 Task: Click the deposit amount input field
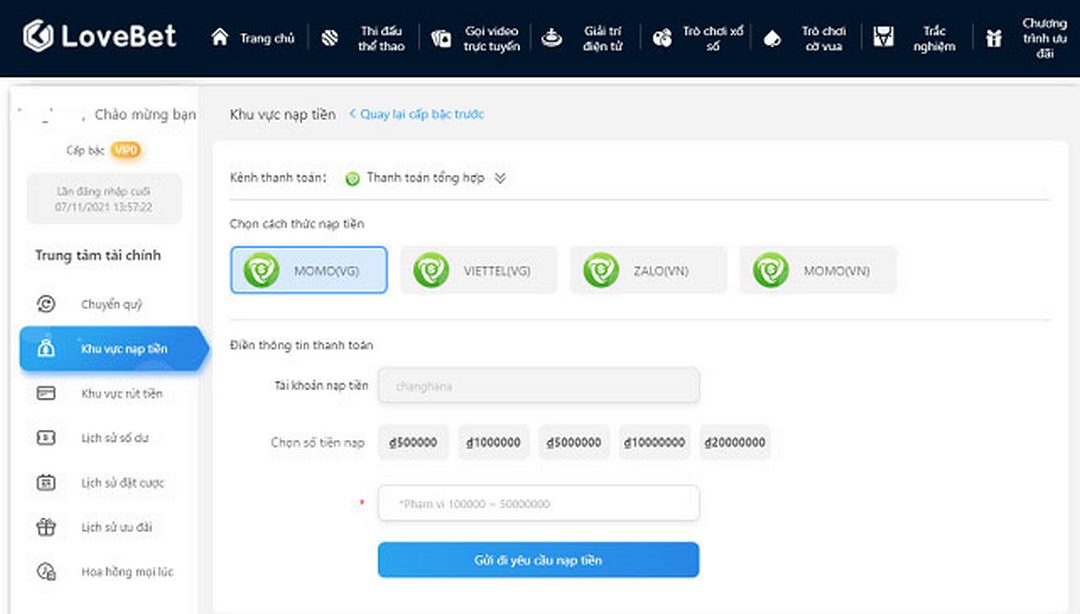pos(538,504)
